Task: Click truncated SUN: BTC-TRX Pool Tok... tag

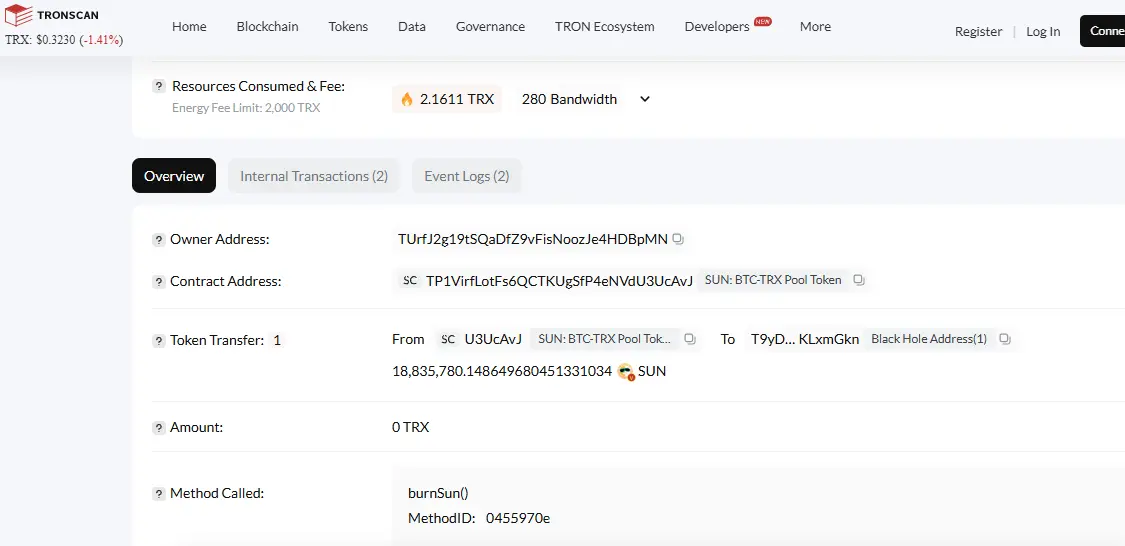Action: [604, 339]
